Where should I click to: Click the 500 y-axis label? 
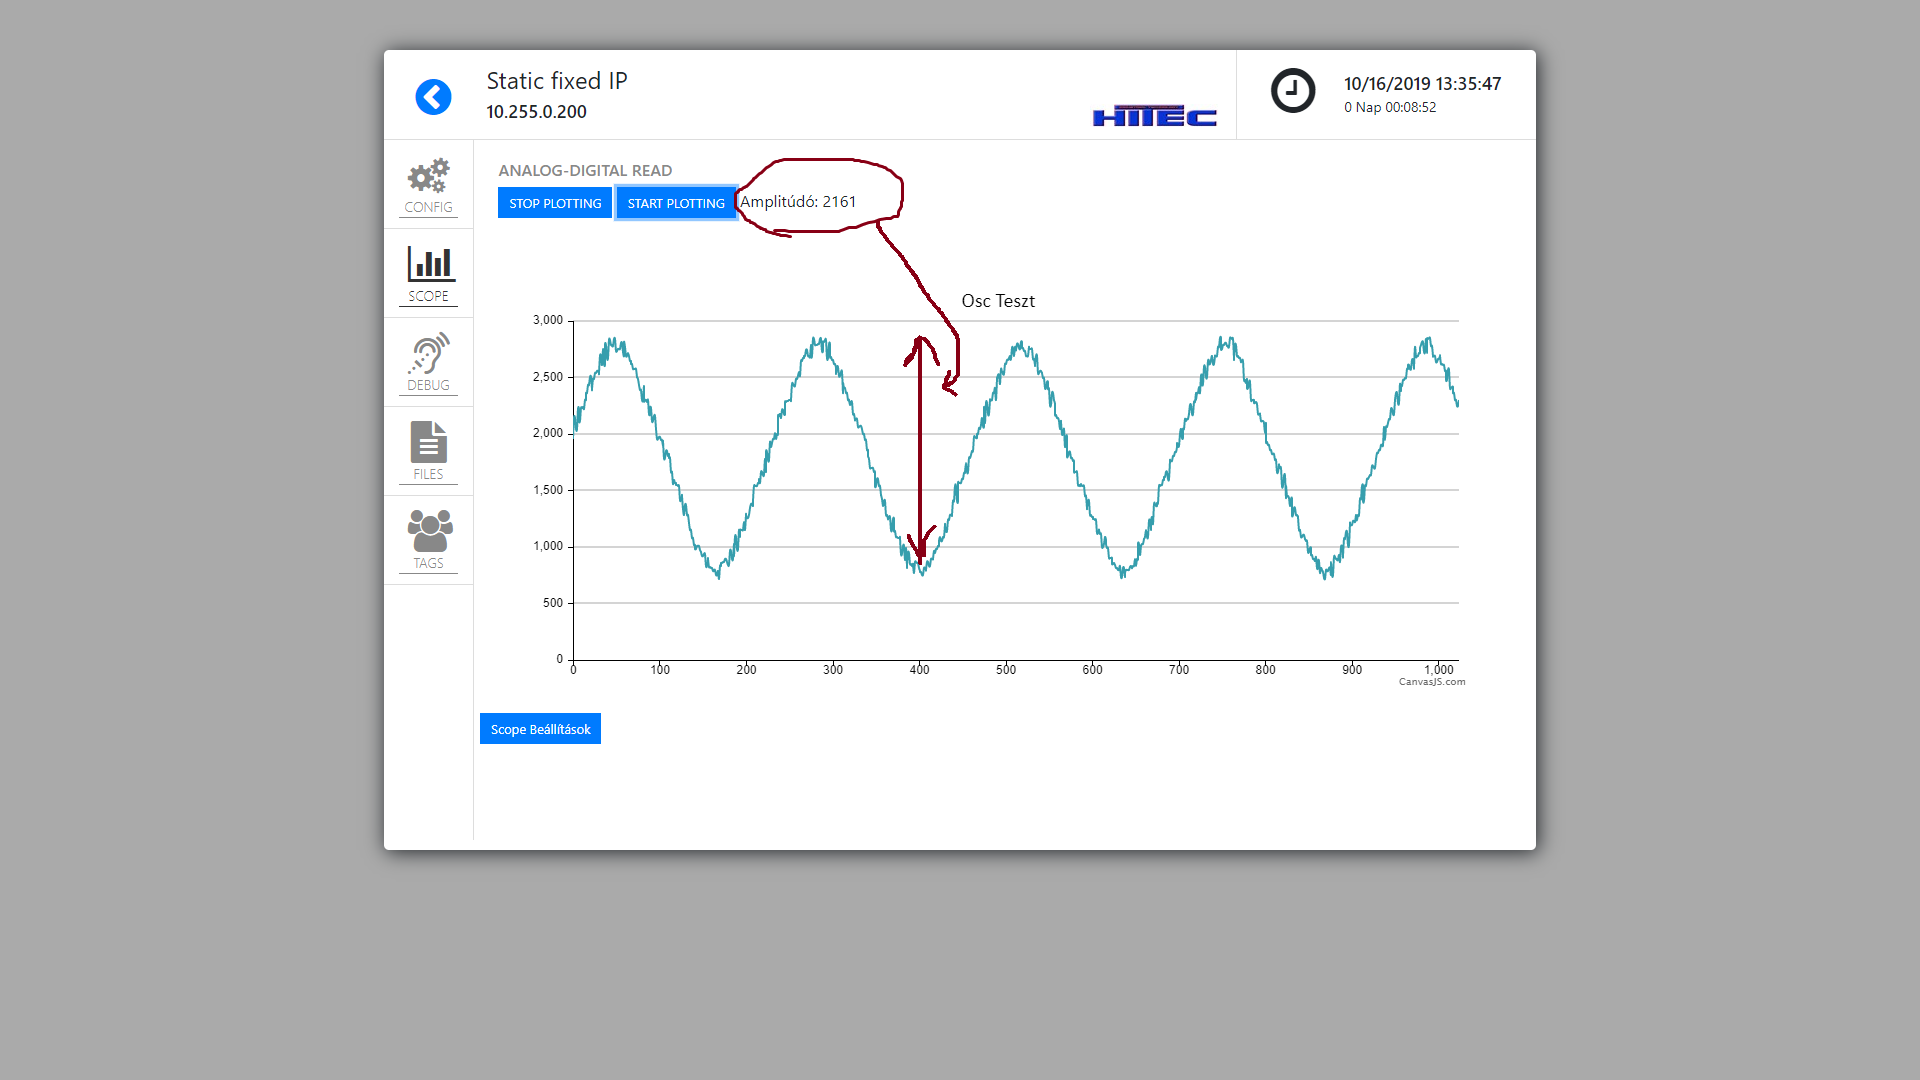point(553,603)
